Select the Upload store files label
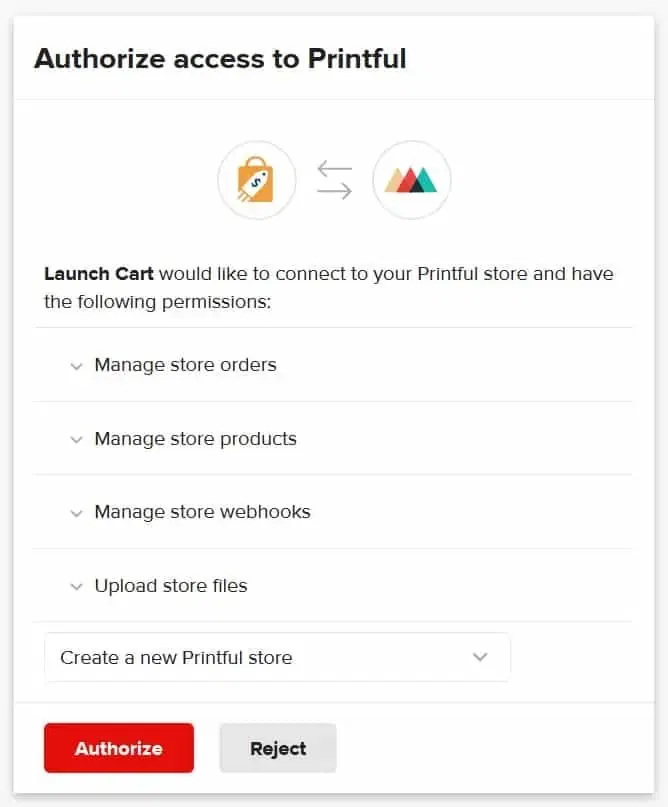The height and width of the screenshot is (807, 668). pyautogui.click(x=170, y=586)
